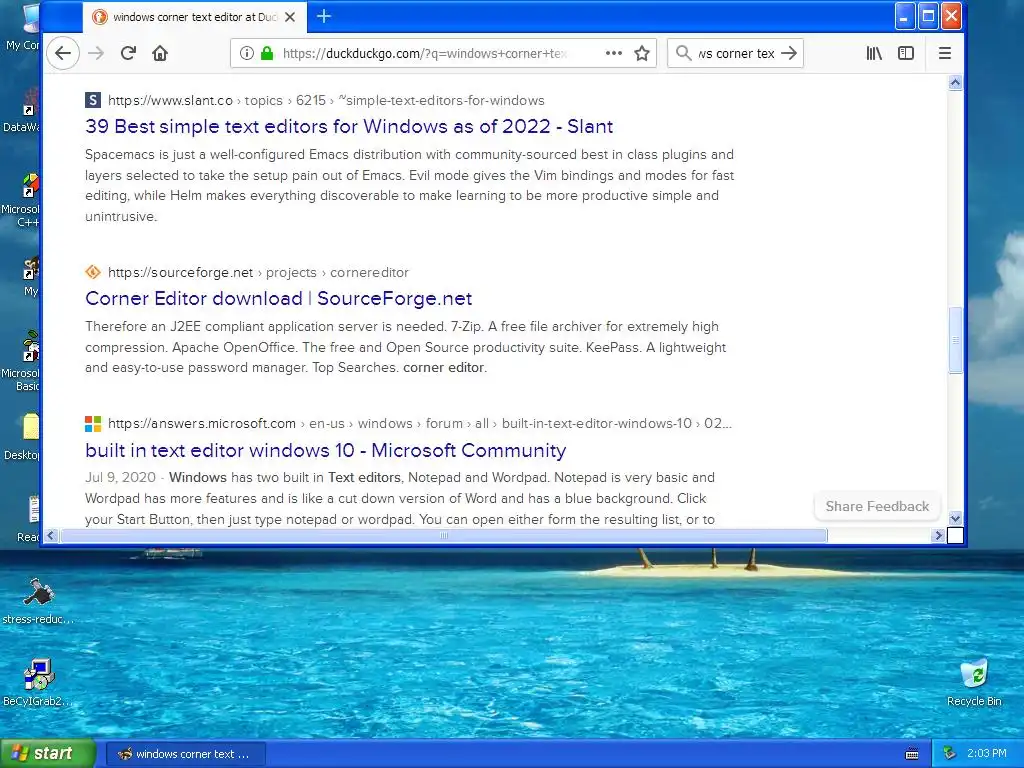Click the keyboard icon in system tray

912,754
